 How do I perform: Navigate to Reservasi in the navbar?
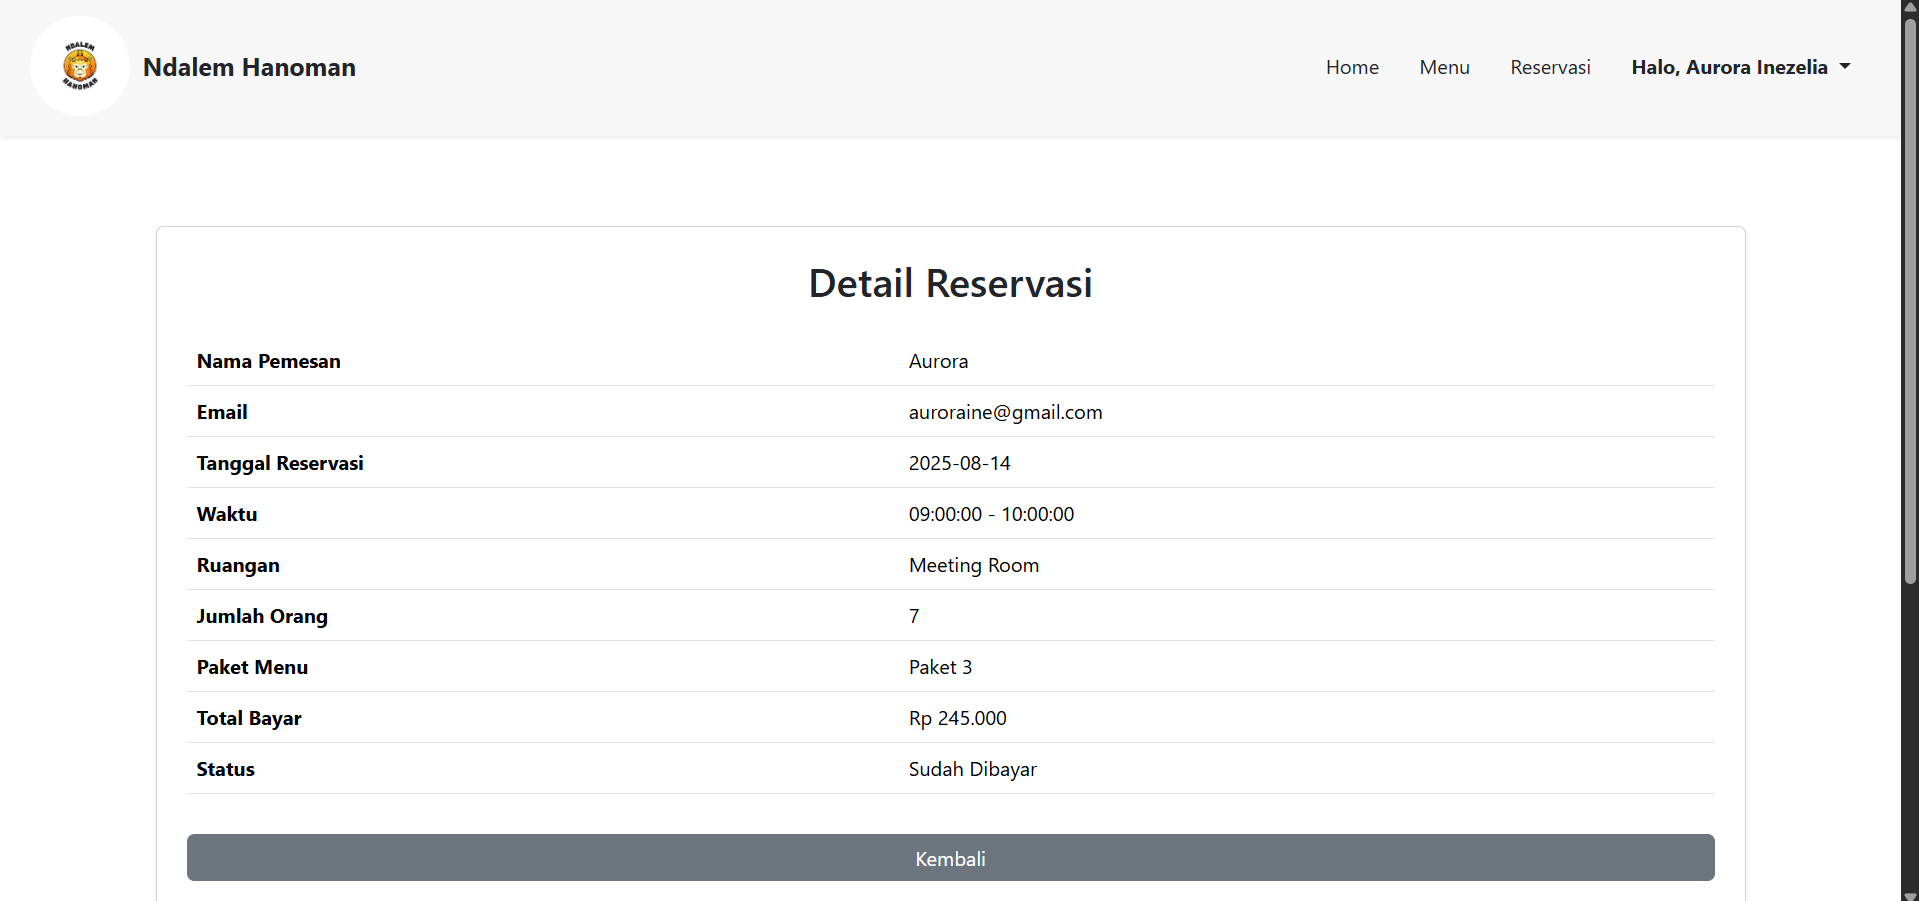point(1550,67)
